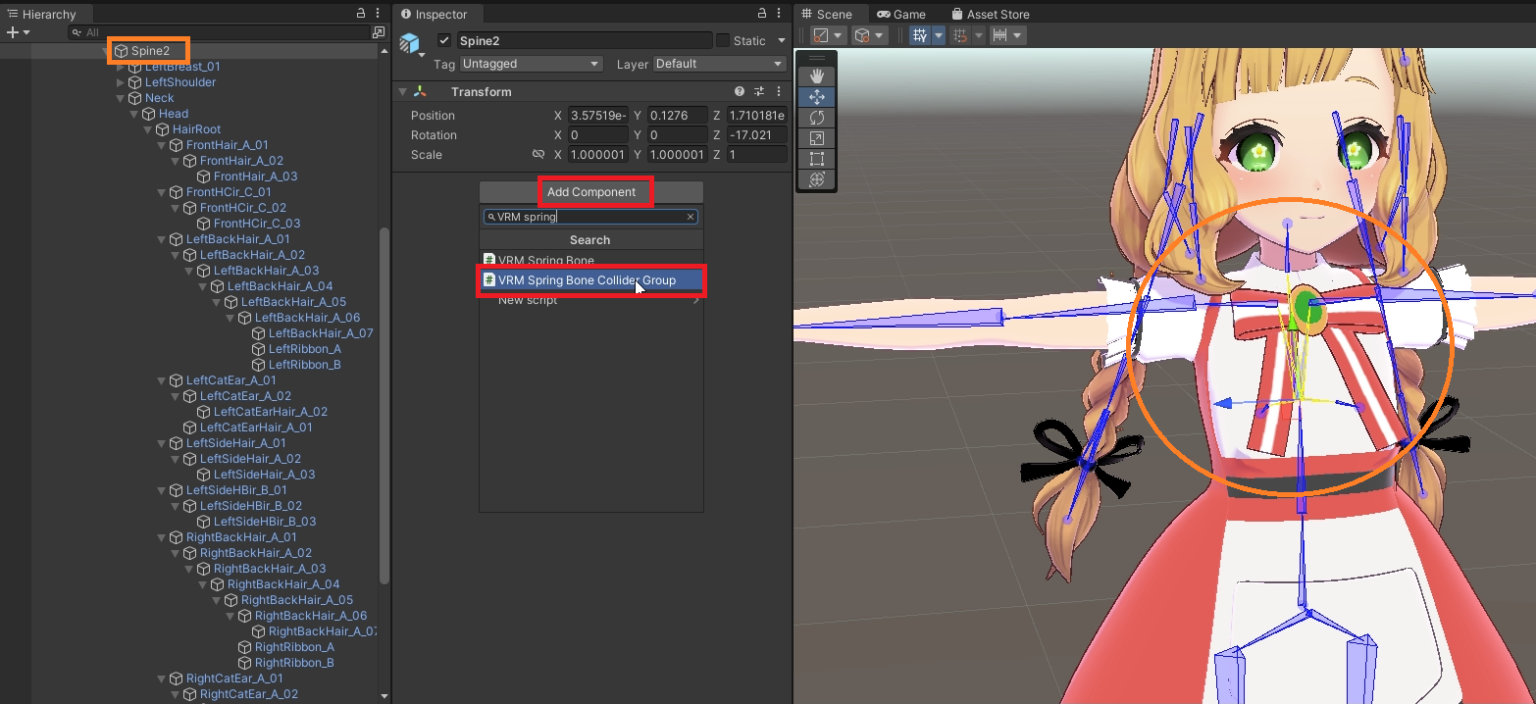Choose VRM Spring Bone Collider Group
The height and width of the screenshot is (704, 1536).
point(591,281)
